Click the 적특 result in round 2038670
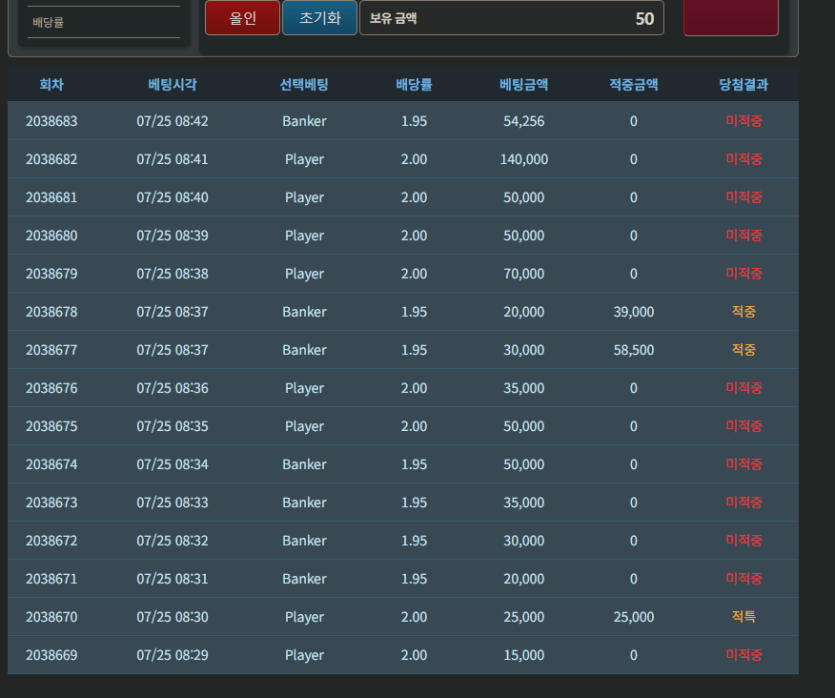Image resolution: width=835 pixels, height=698 pixels. click(743, 617)
